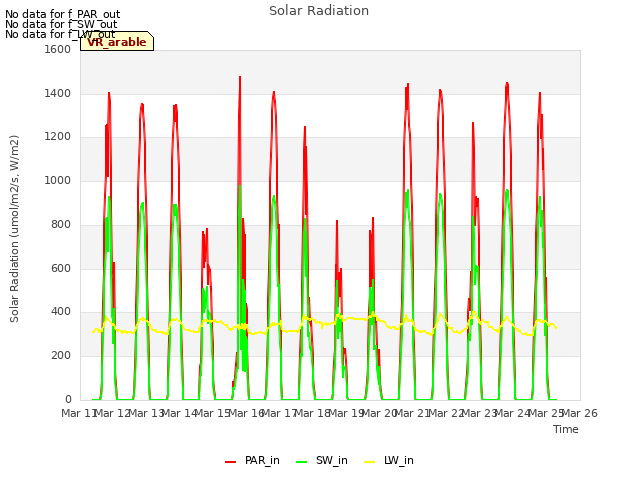640x480 pixels.
Task: Toggle the SW_in legend label
Action: pyautogui.click(x=331, y=460)
